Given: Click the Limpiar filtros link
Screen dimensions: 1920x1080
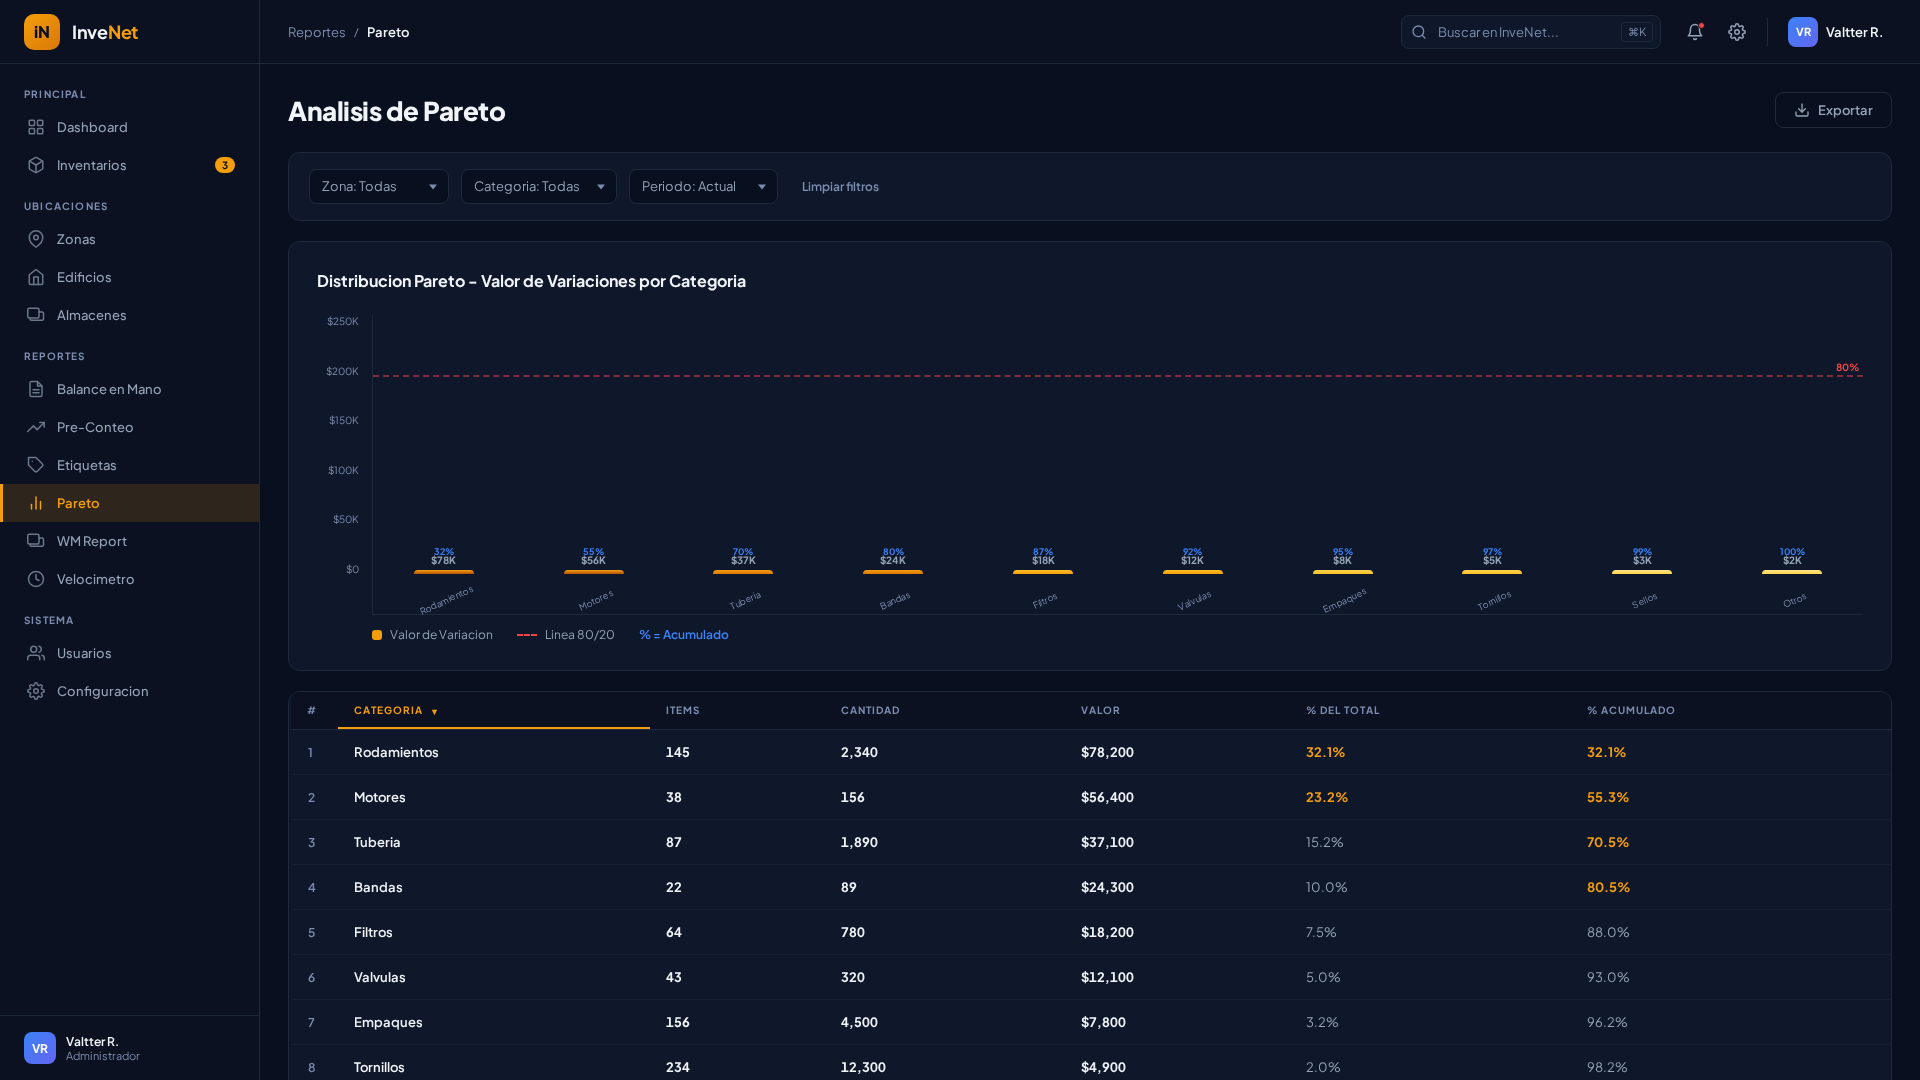Looking at the screenshot, I should [840, 187].
